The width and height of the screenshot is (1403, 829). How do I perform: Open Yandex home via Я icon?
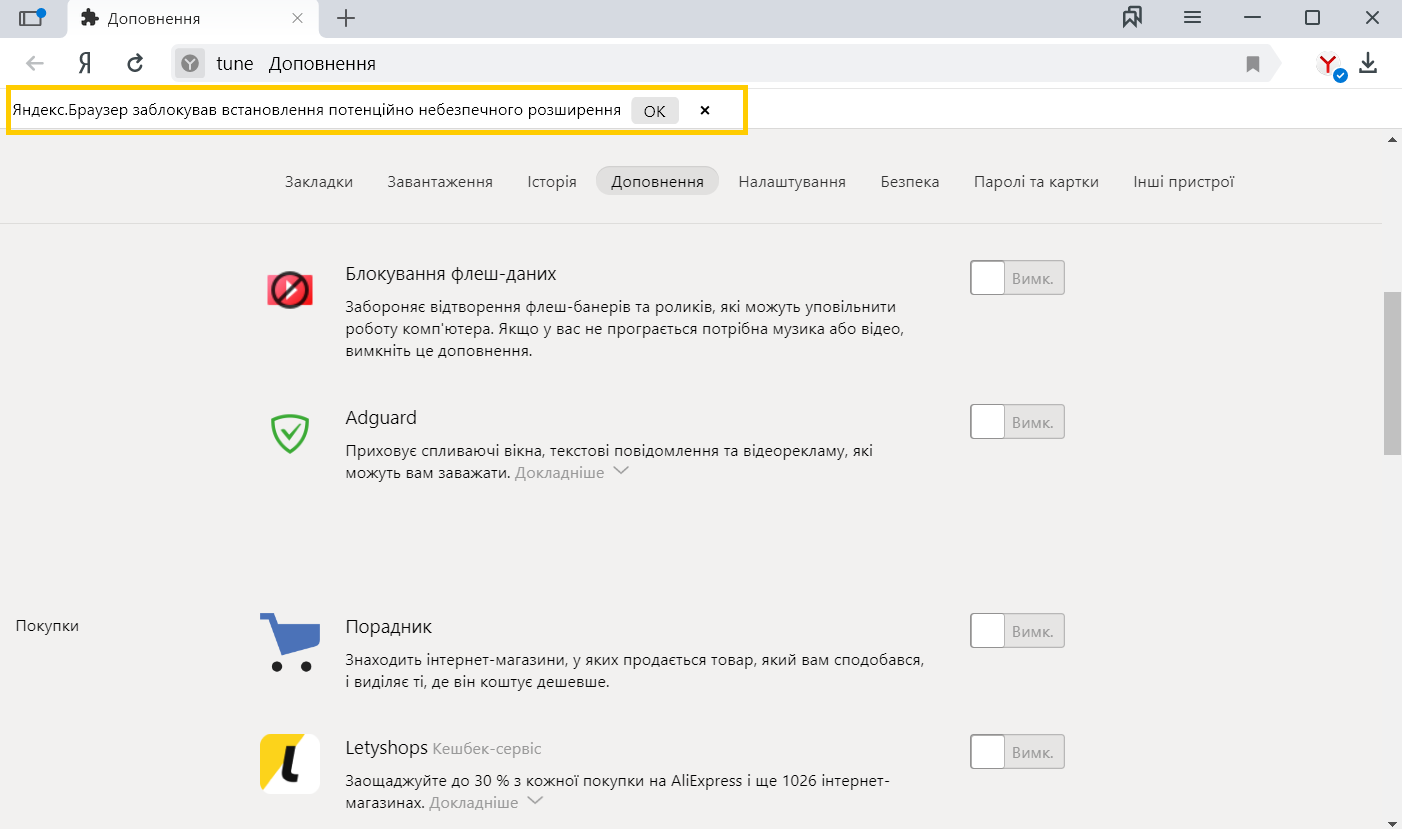click(x=86, y=64)
